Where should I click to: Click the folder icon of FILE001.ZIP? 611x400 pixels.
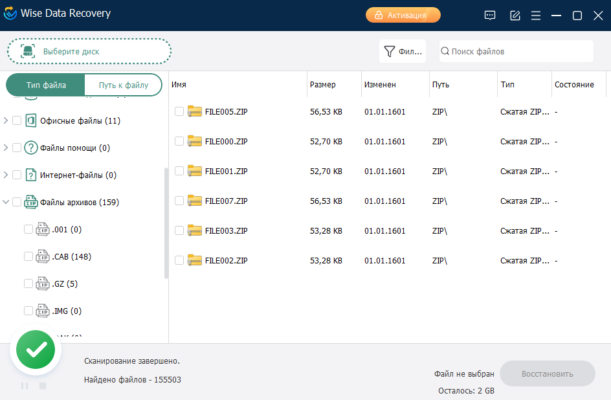pyautogui.click(x=194, y=171)
